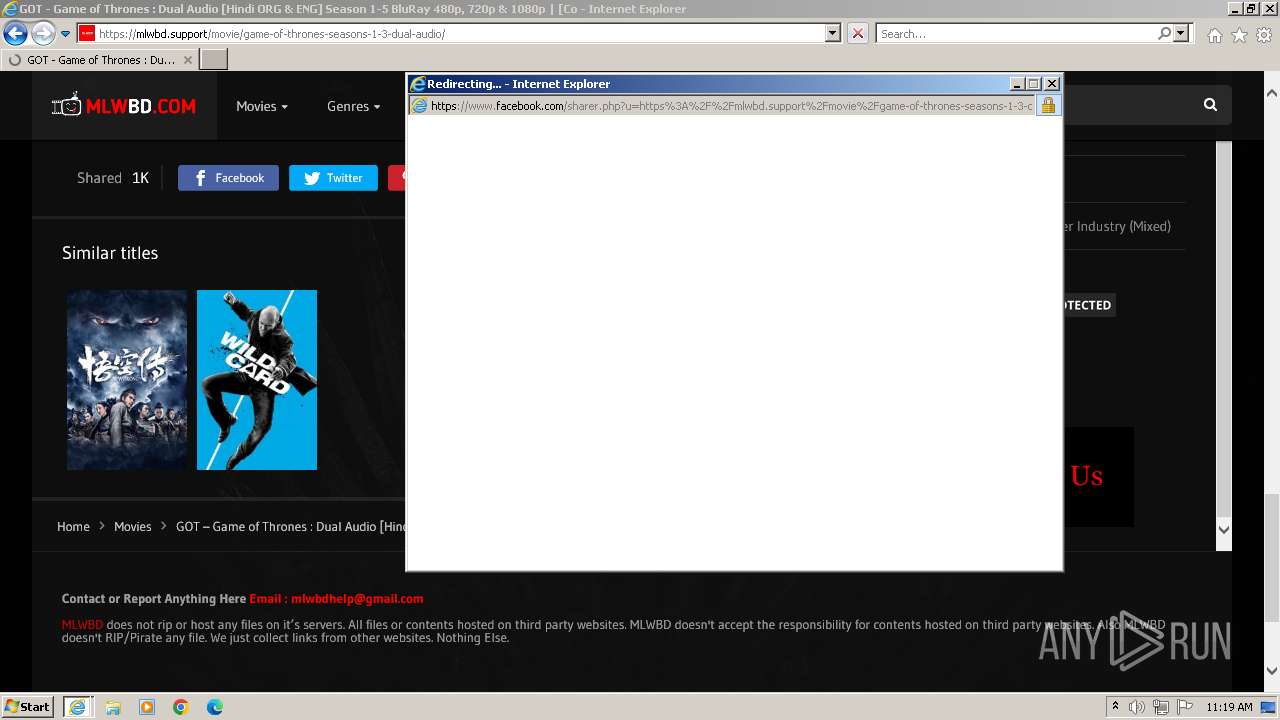
Task: Click the MLWBD.COM site logo
Action: tap(124, 106)
